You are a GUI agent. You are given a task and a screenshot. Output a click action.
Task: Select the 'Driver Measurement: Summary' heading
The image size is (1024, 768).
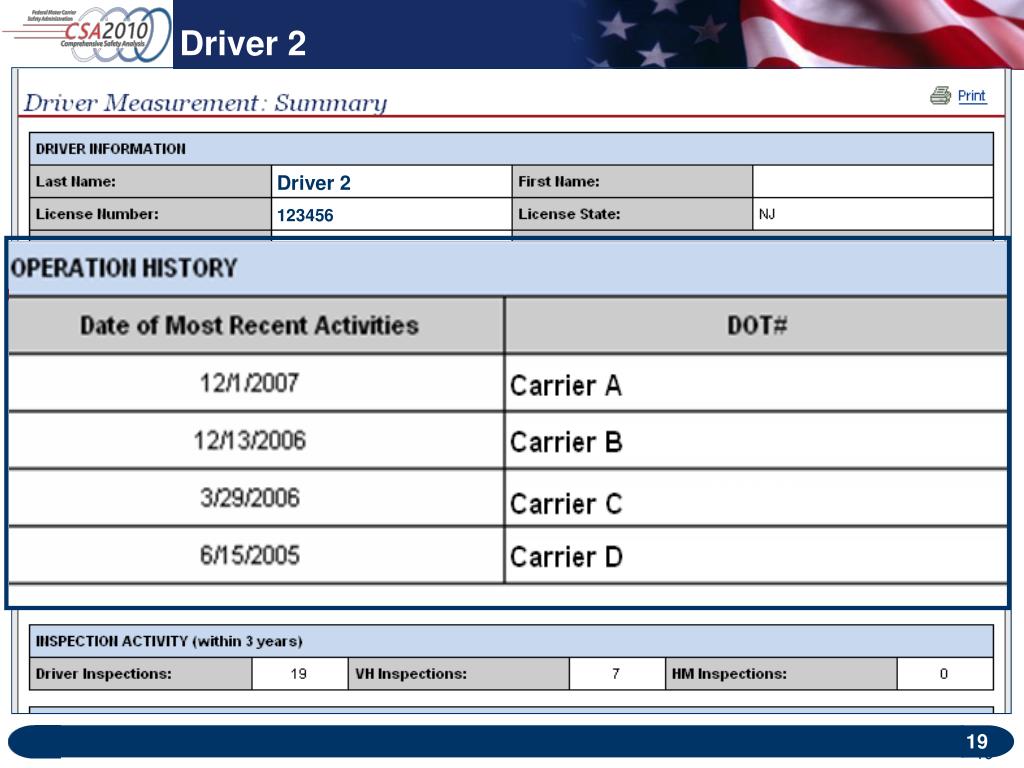click(205, 103)
